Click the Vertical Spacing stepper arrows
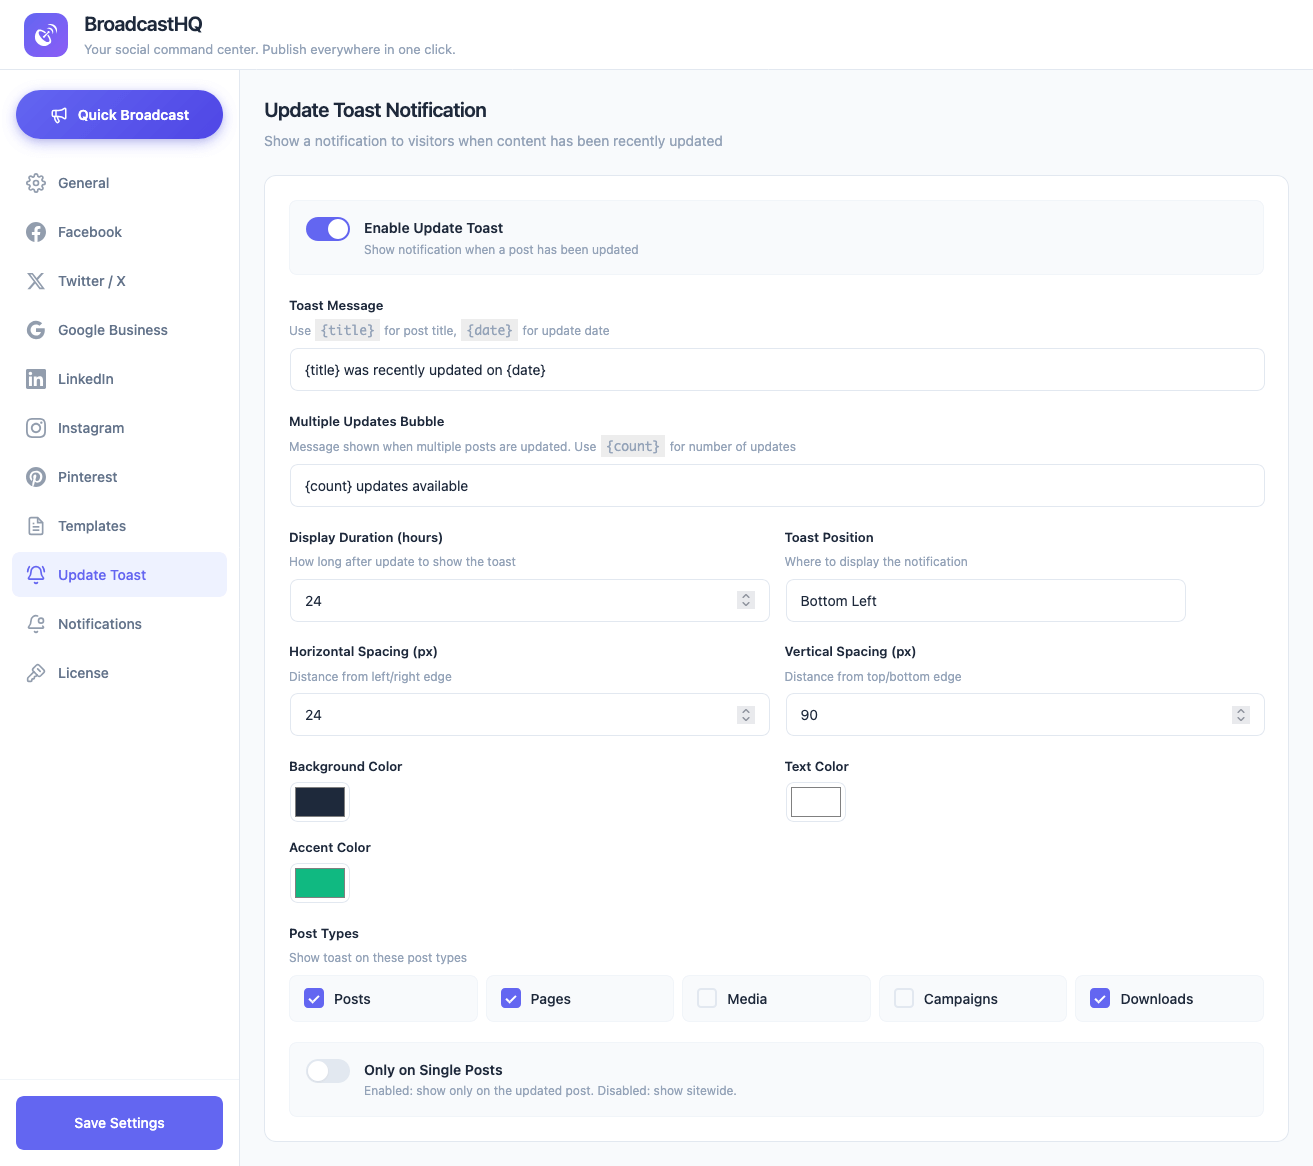Viewport: 1313px width, 1166px height. point(1240,715)
